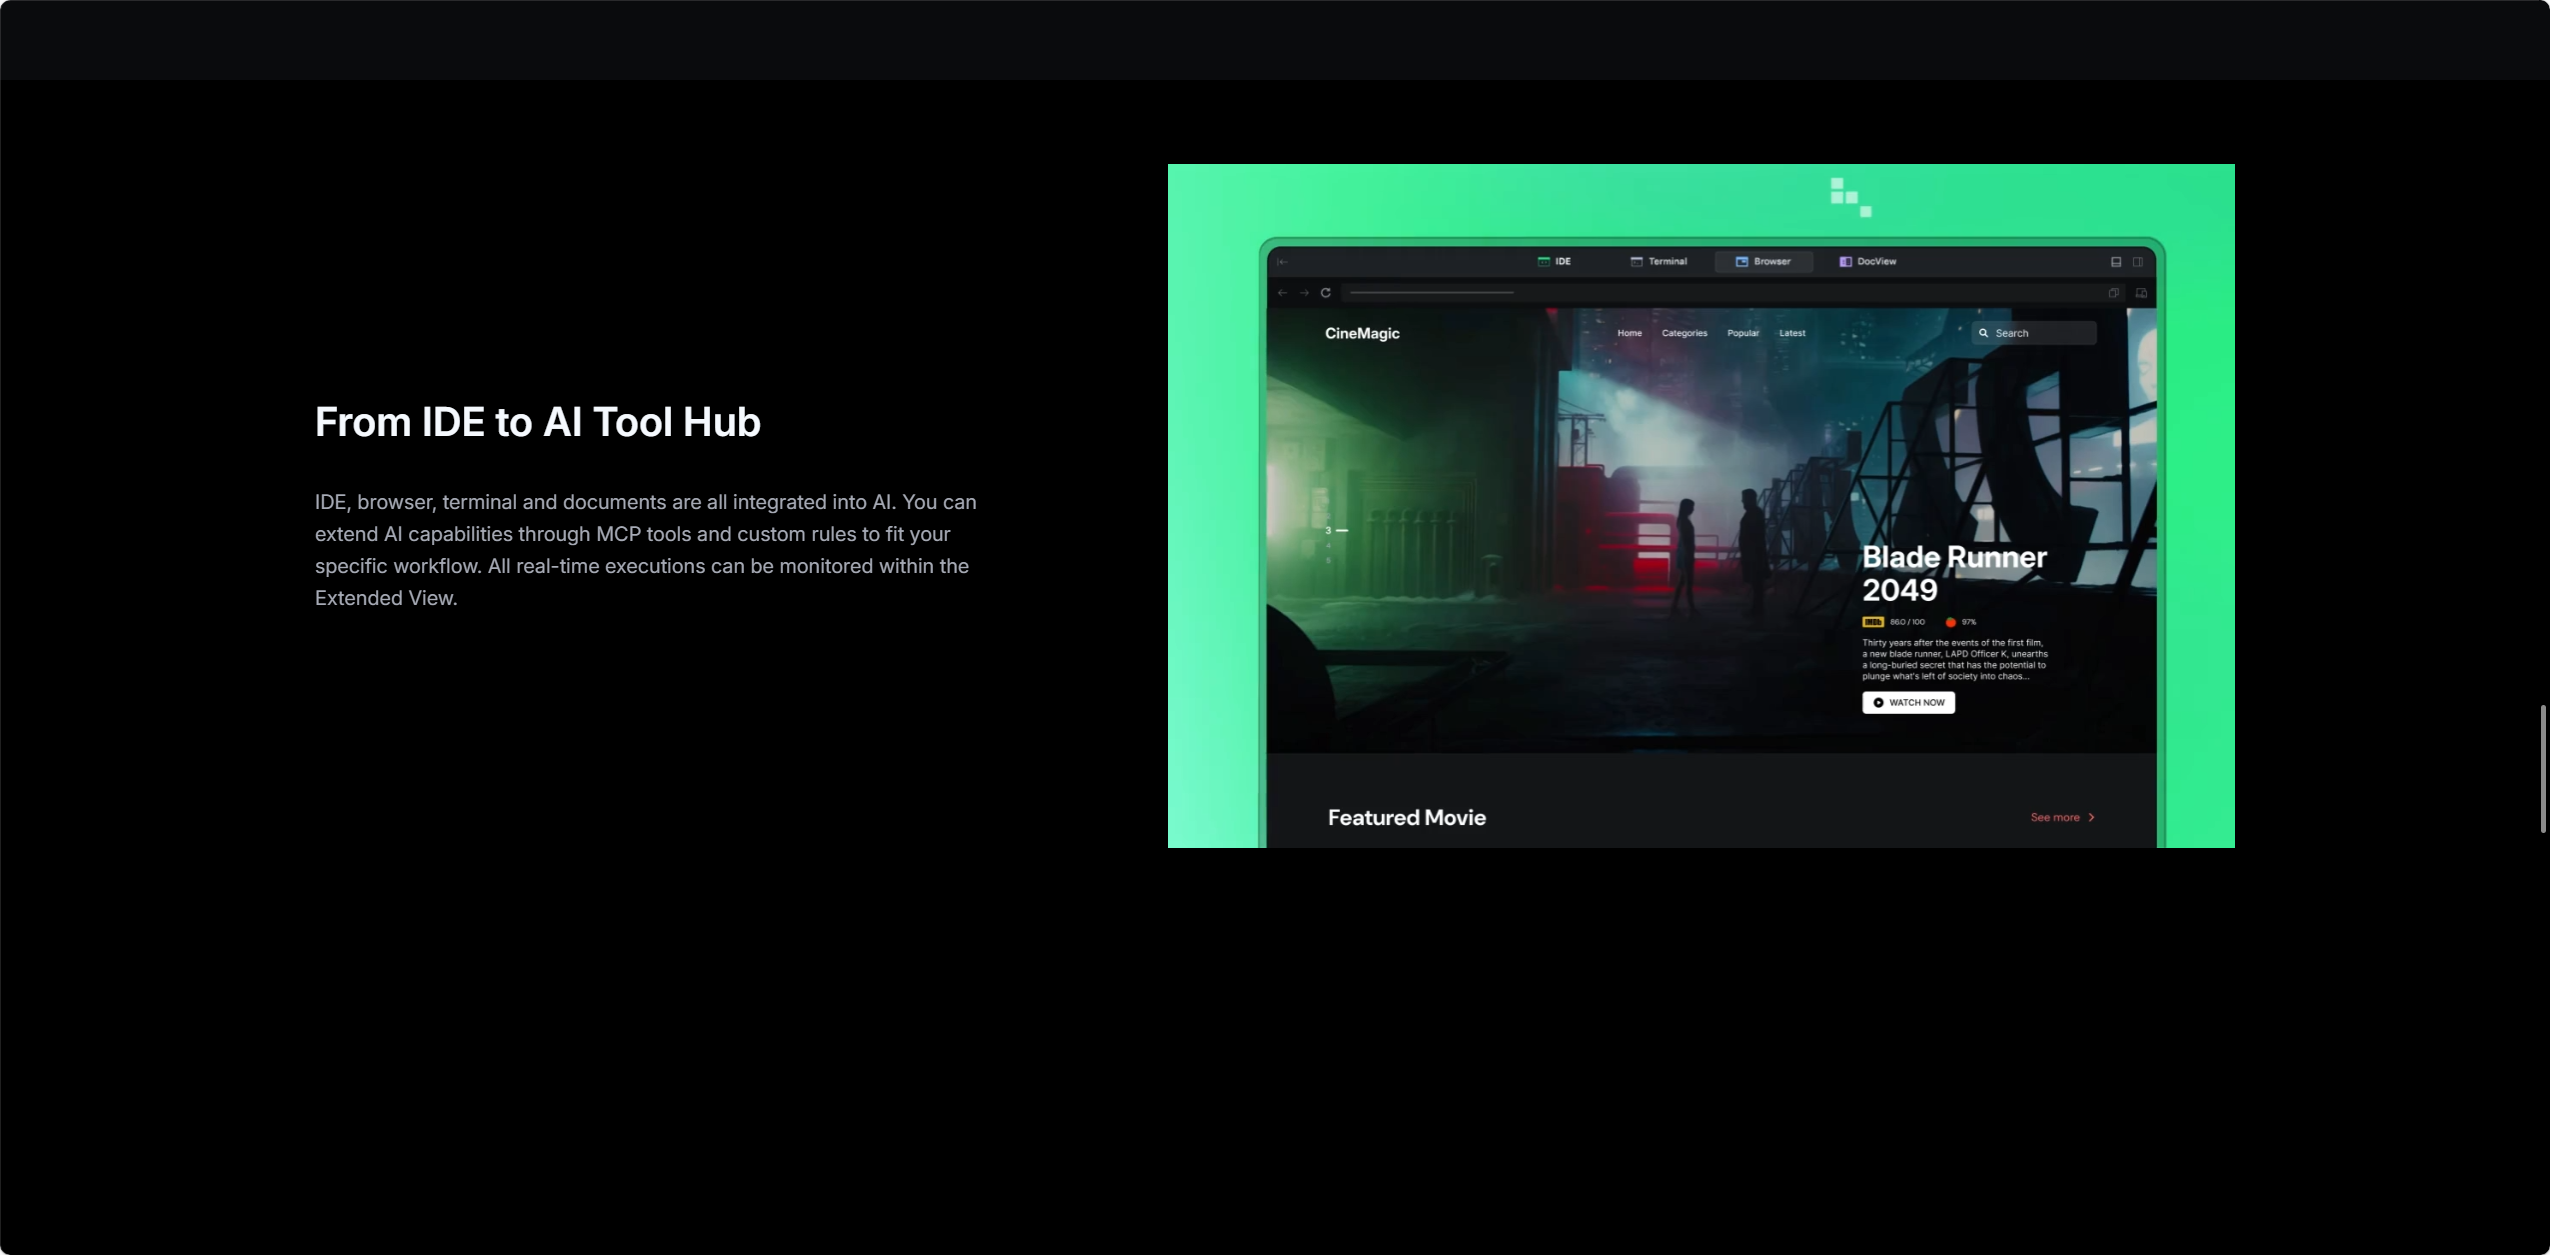Switch to the IDE tab
2550x1255 pixels.
pos(1554,261)
